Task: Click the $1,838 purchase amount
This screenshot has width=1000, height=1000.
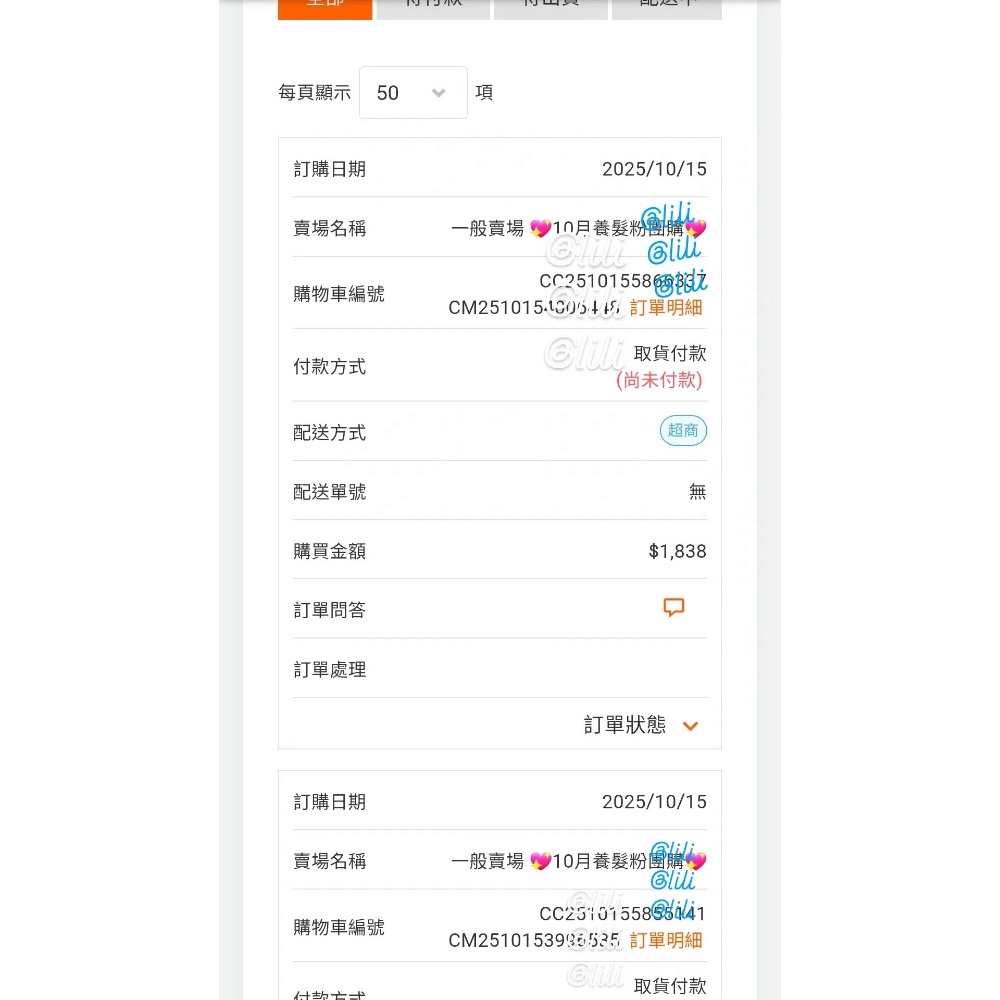Action: pyautogui.click(x=677, y=552)
